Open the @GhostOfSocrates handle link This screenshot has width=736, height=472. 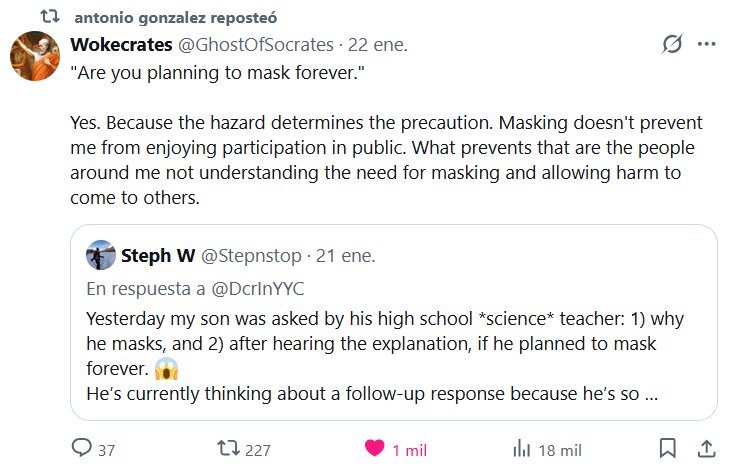click(x=254, y=45)
